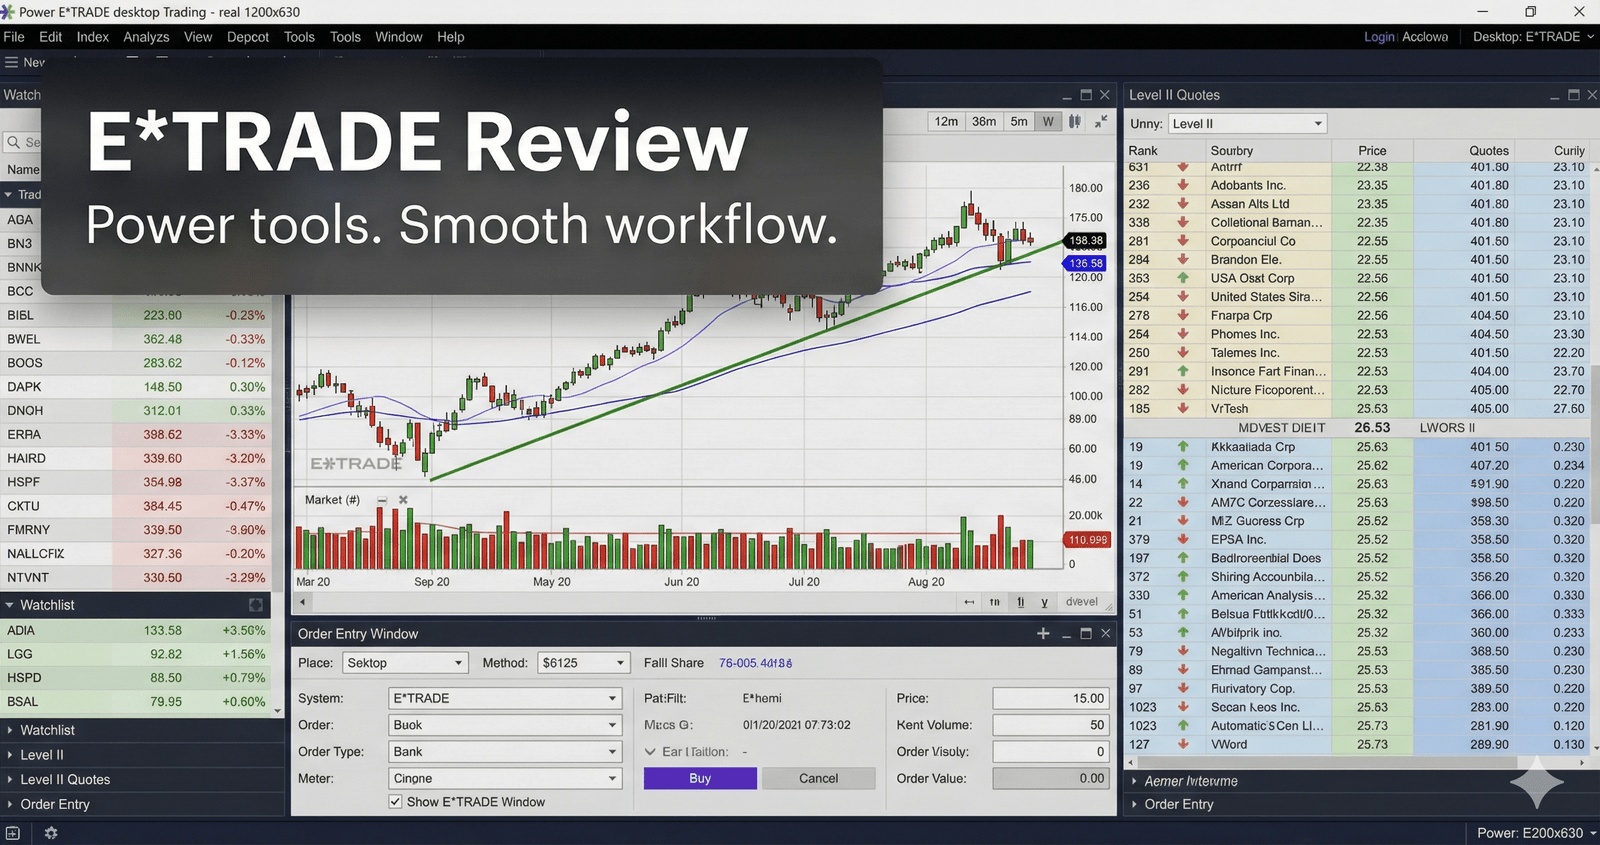The image size is (1600, 845).
Task: Click the search magnifier icon in Watch panel
Action: 15,142
